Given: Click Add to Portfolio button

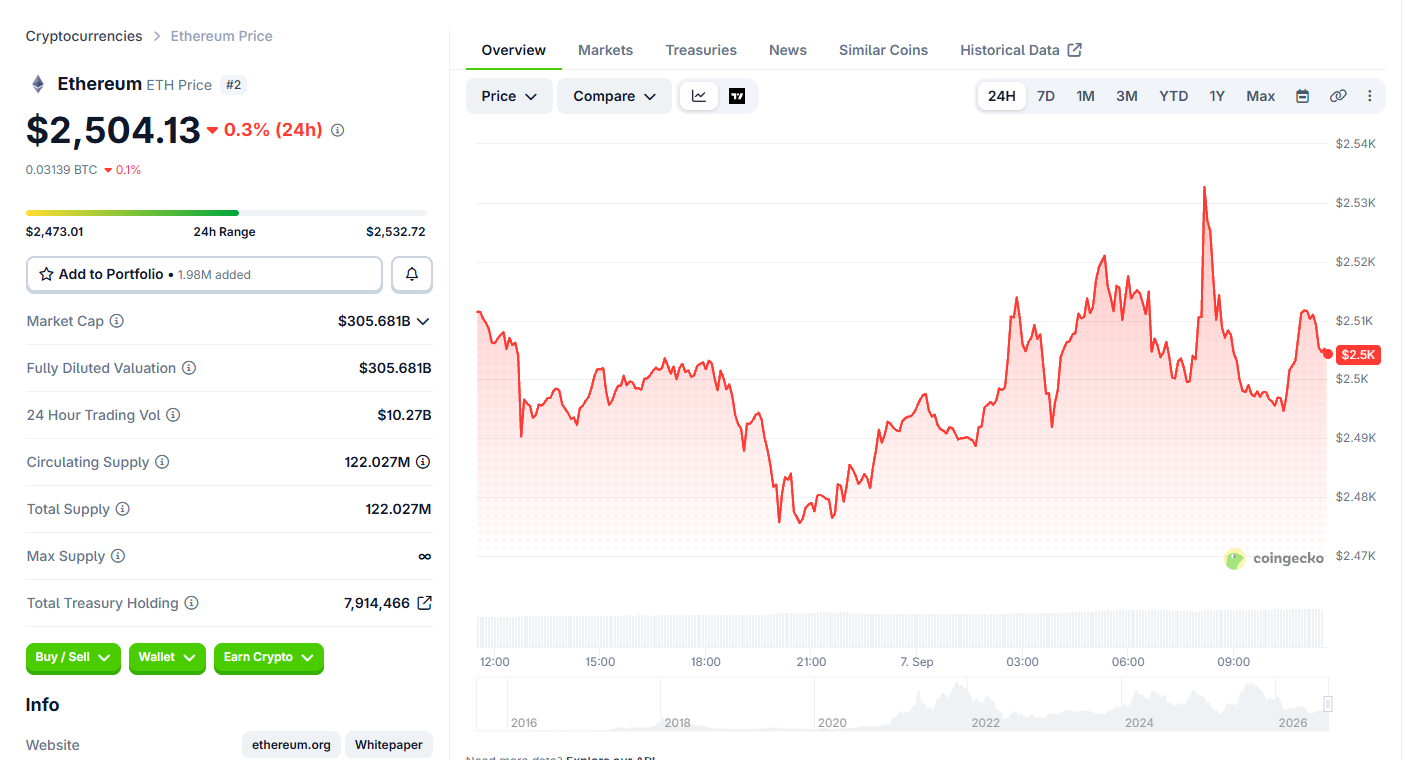Looking at the screenshot, I should point(204,274).
